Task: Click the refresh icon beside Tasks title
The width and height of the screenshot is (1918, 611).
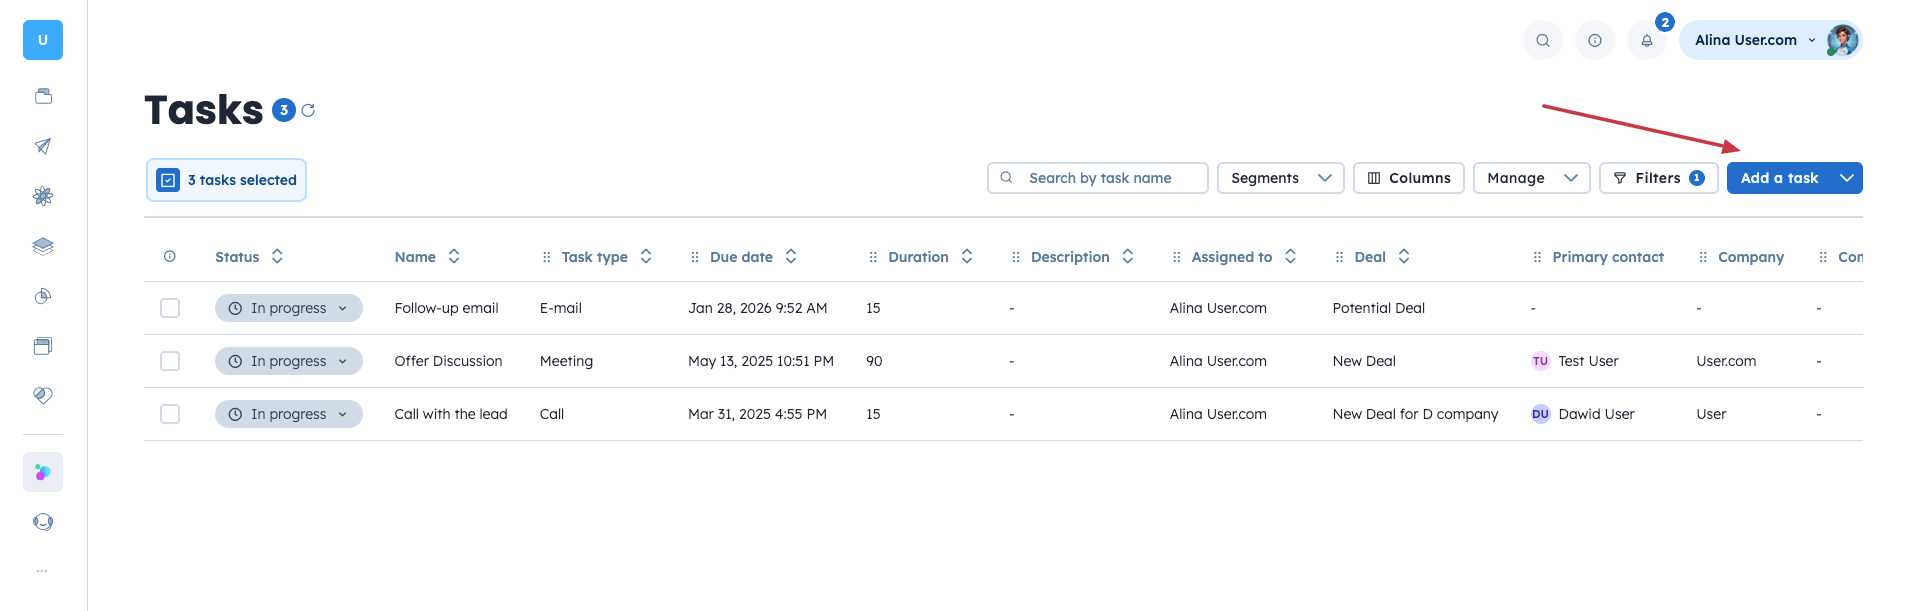Action: pyautogui.click(x=308, y=111)
